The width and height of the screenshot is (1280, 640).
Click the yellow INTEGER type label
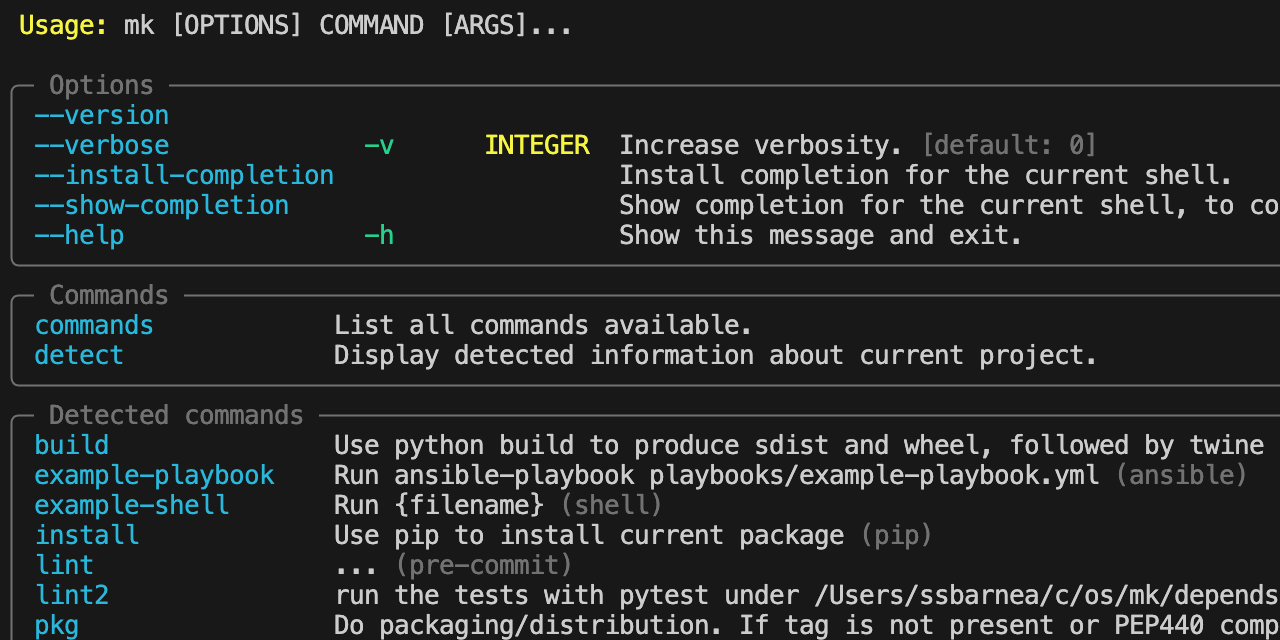click(x=537, y=146)
